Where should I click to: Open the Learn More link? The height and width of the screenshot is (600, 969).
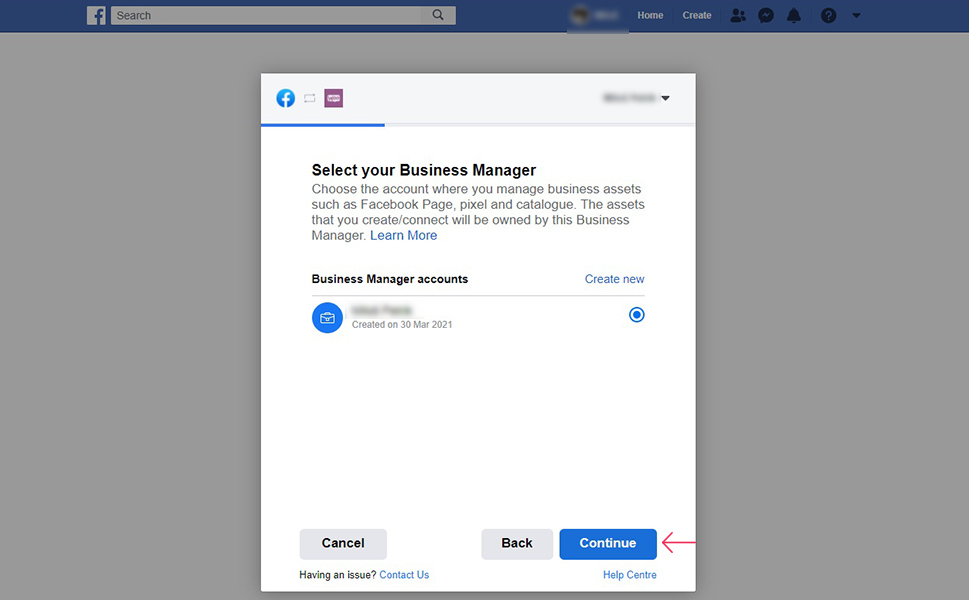pos(404,235)
